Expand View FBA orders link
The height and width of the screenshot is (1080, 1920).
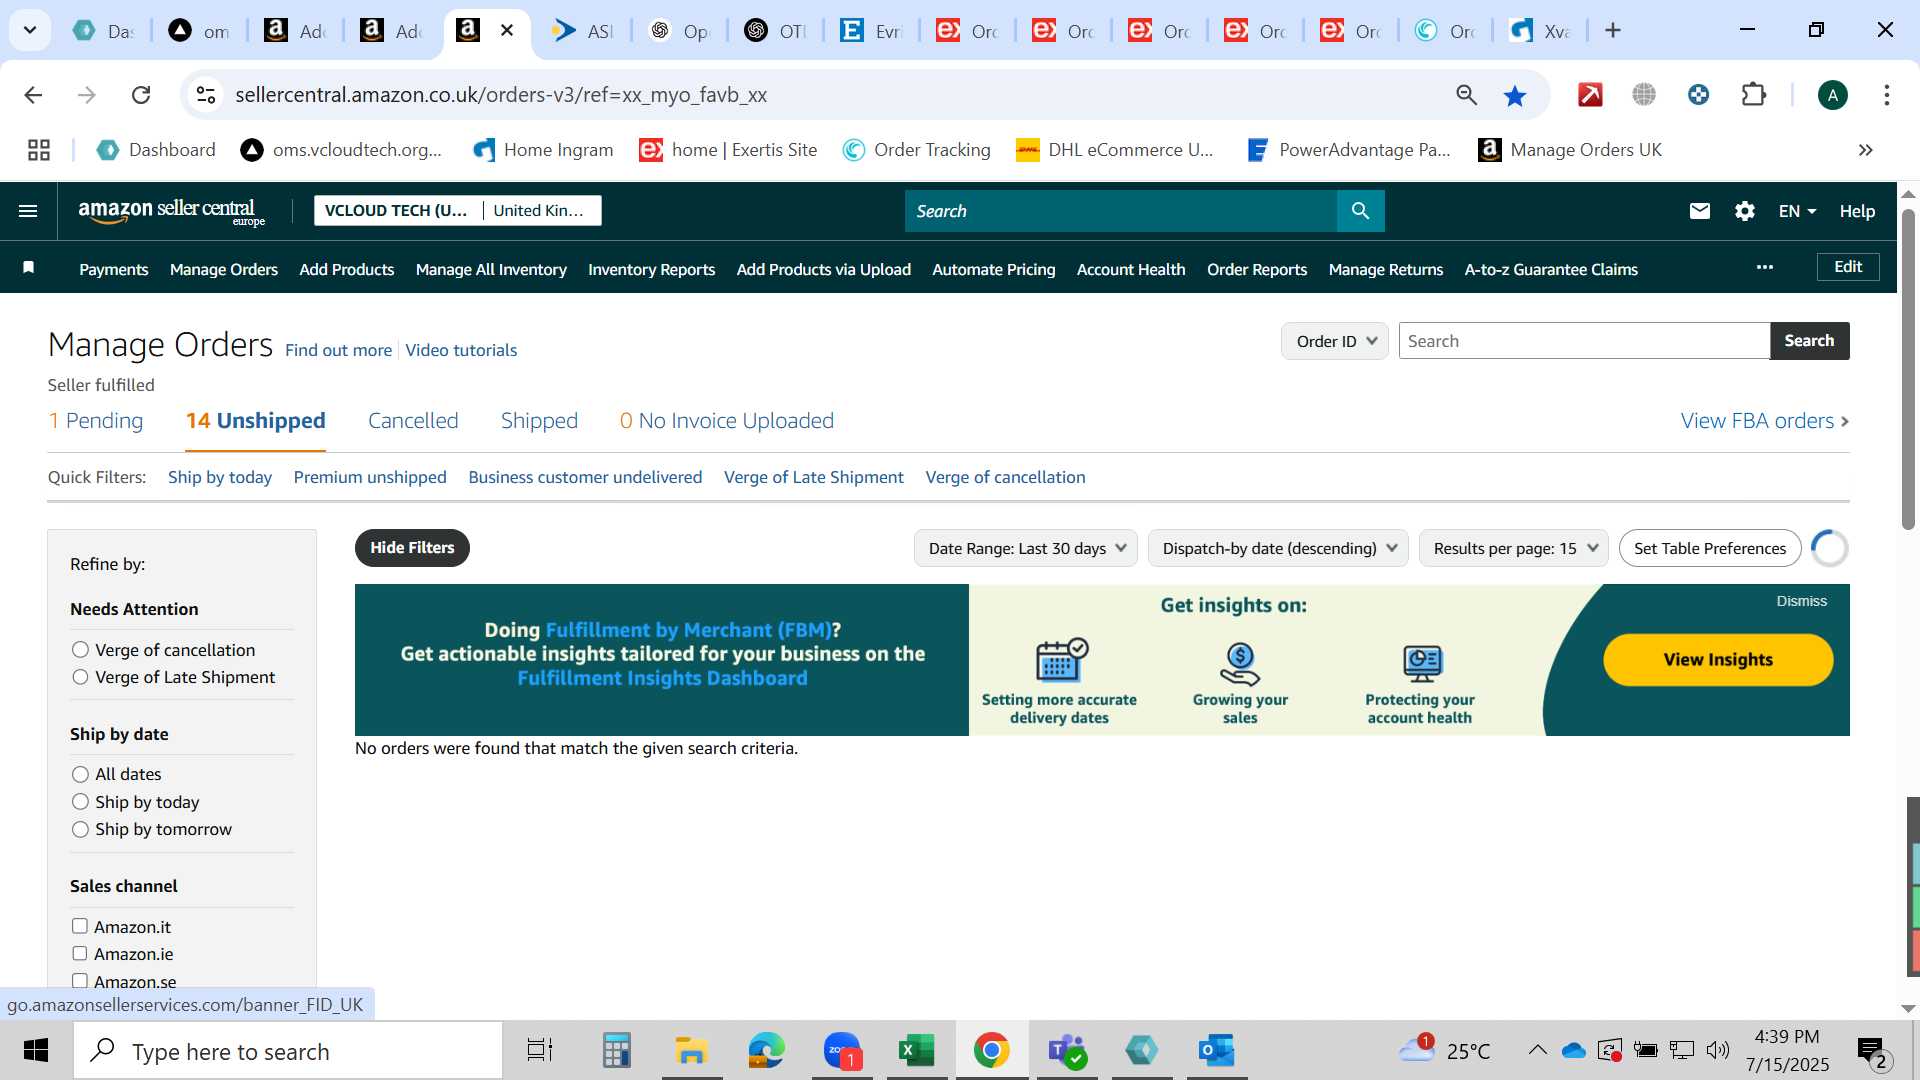(1764, 421)
